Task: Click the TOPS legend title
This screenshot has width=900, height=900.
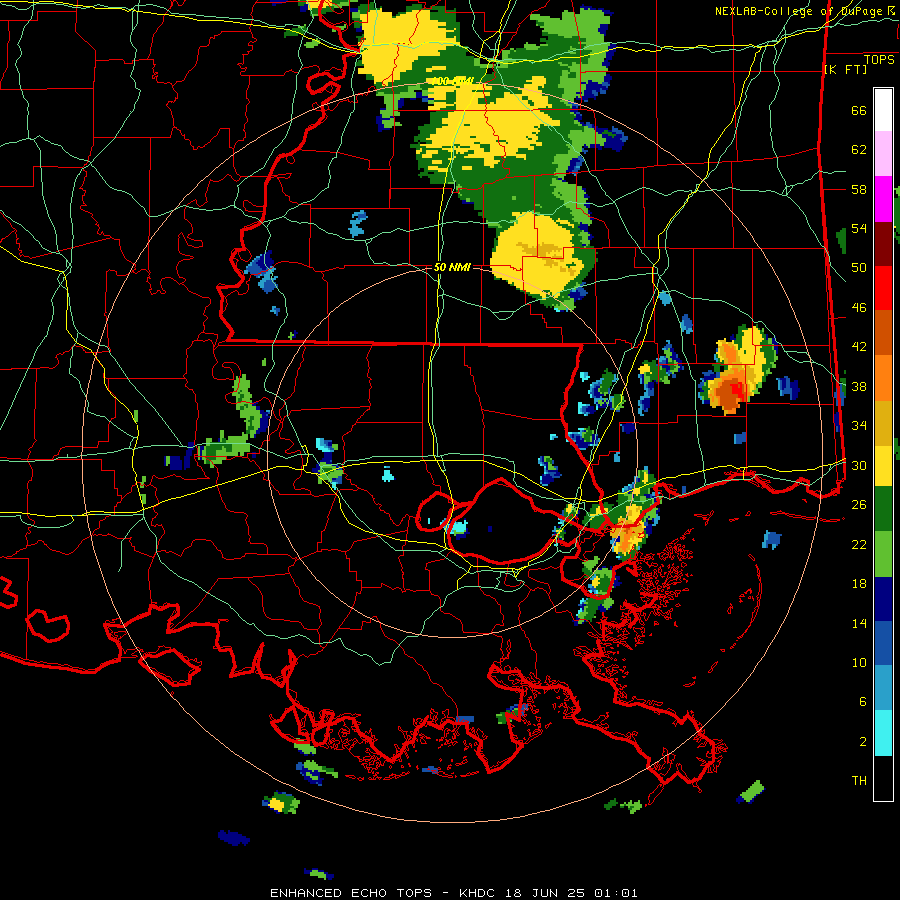Action: (879, 59)
